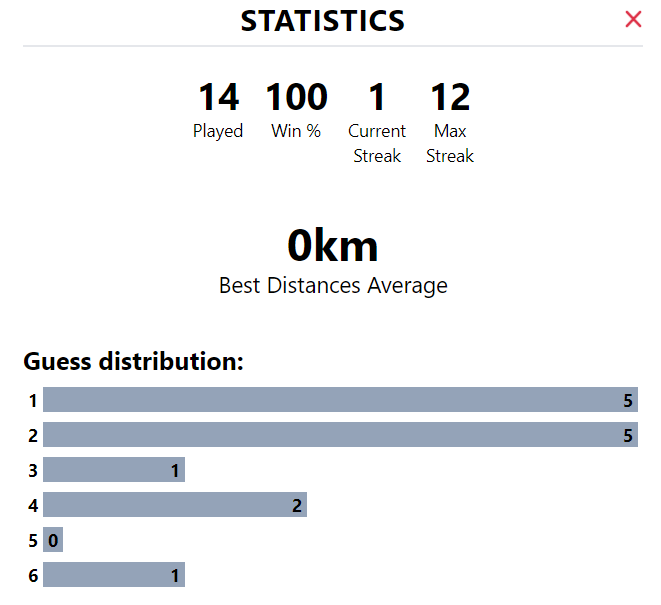Click the distribution bar for guess 4
661x605 pixels.
point(175,505)
